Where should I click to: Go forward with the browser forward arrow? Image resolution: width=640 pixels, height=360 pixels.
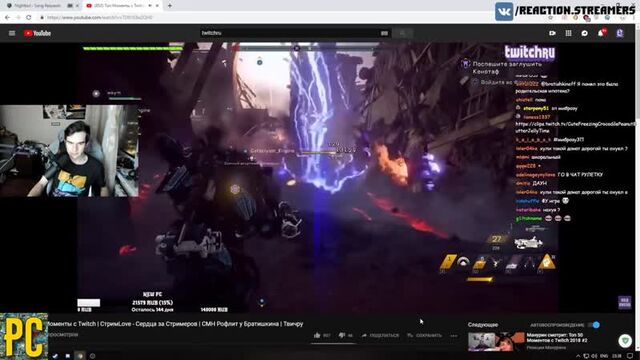18,18
